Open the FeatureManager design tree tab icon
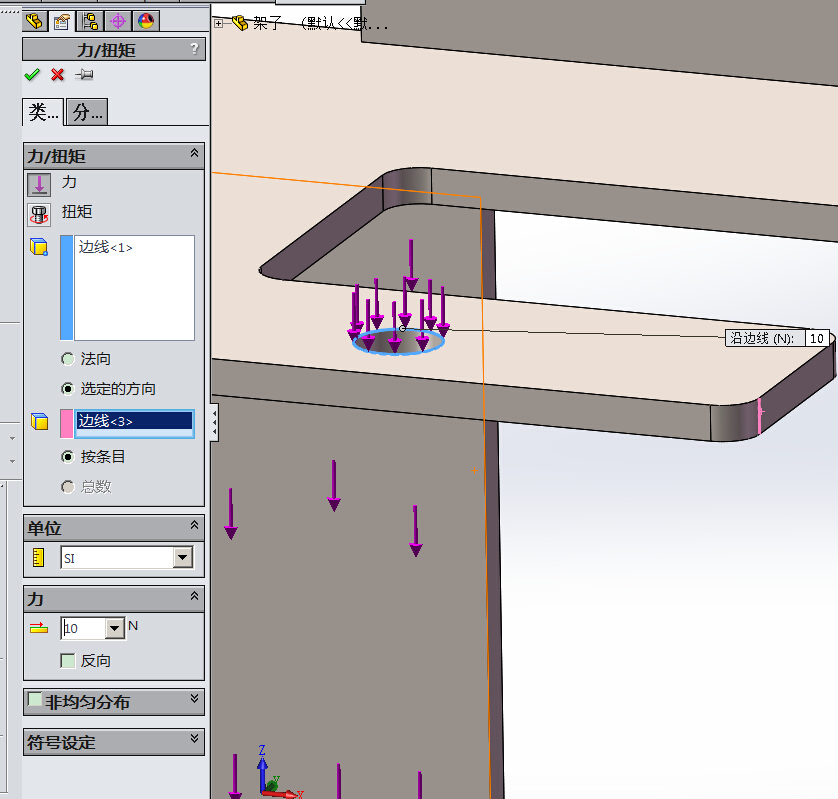 [x=34, y=20]
